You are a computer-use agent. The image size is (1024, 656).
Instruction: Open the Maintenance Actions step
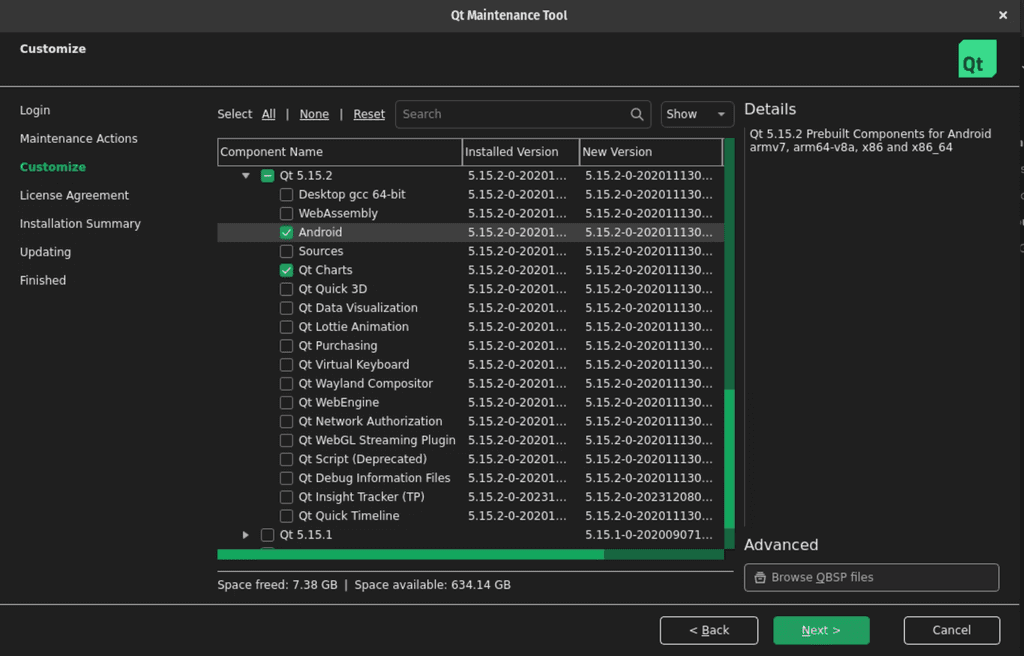pyautogui.click(x=78, y=139)
